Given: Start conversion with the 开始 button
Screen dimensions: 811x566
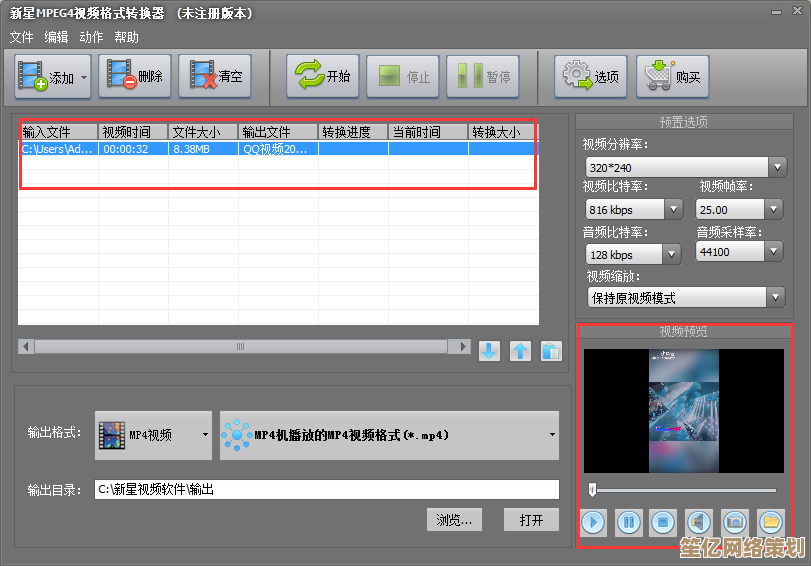Looking at the screenshot, I should (323, 77).
